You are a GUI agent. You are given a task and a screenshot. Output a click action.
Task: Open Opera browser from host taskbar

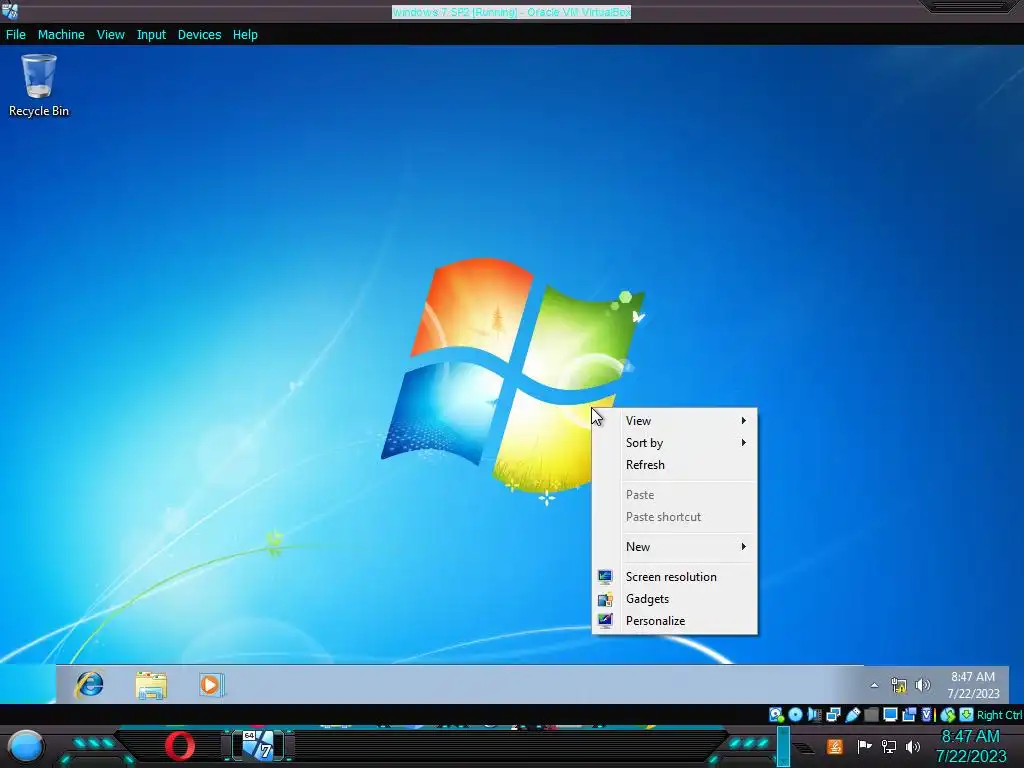click(x=180, y=746)
